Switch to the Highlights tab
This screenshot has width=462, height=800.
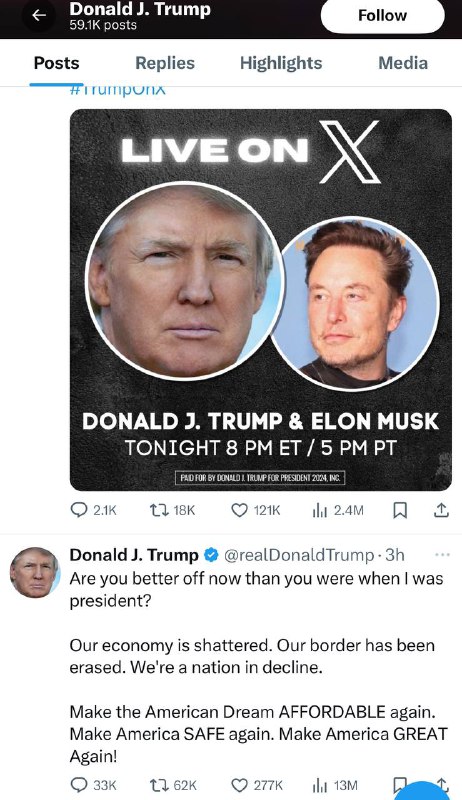[281, 63]
